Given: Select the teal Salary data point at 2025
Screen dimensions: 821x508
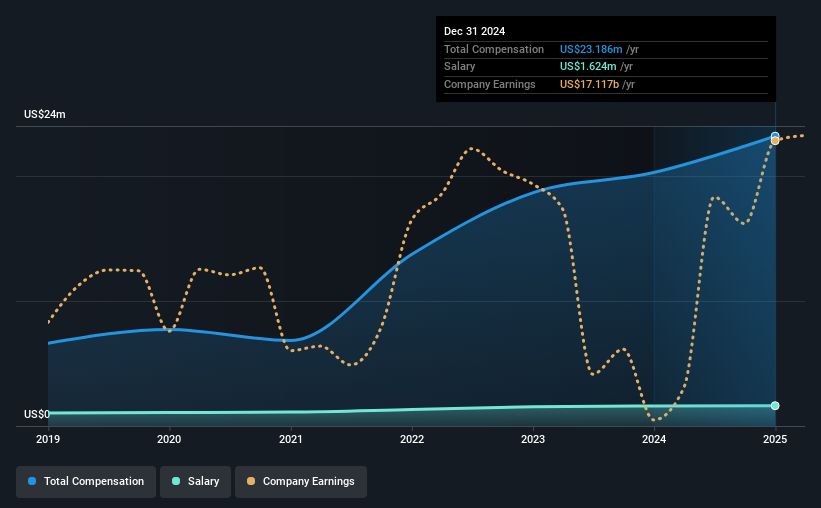Looking at the screenshot, I should tap(775, 406).
